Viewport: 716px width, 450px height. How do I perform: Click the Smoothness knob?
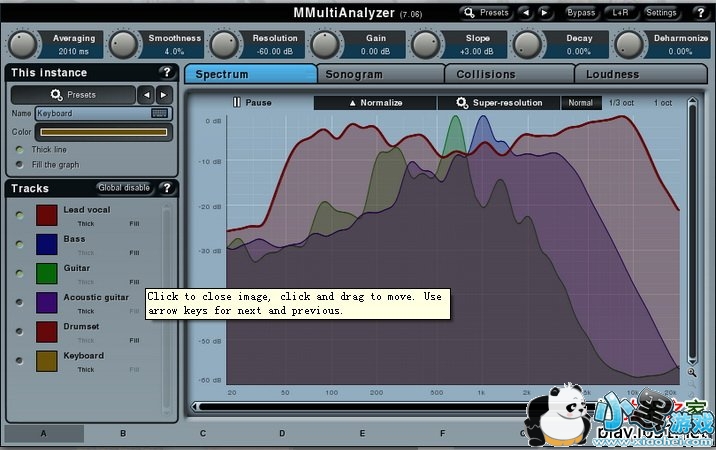(123, 44)
